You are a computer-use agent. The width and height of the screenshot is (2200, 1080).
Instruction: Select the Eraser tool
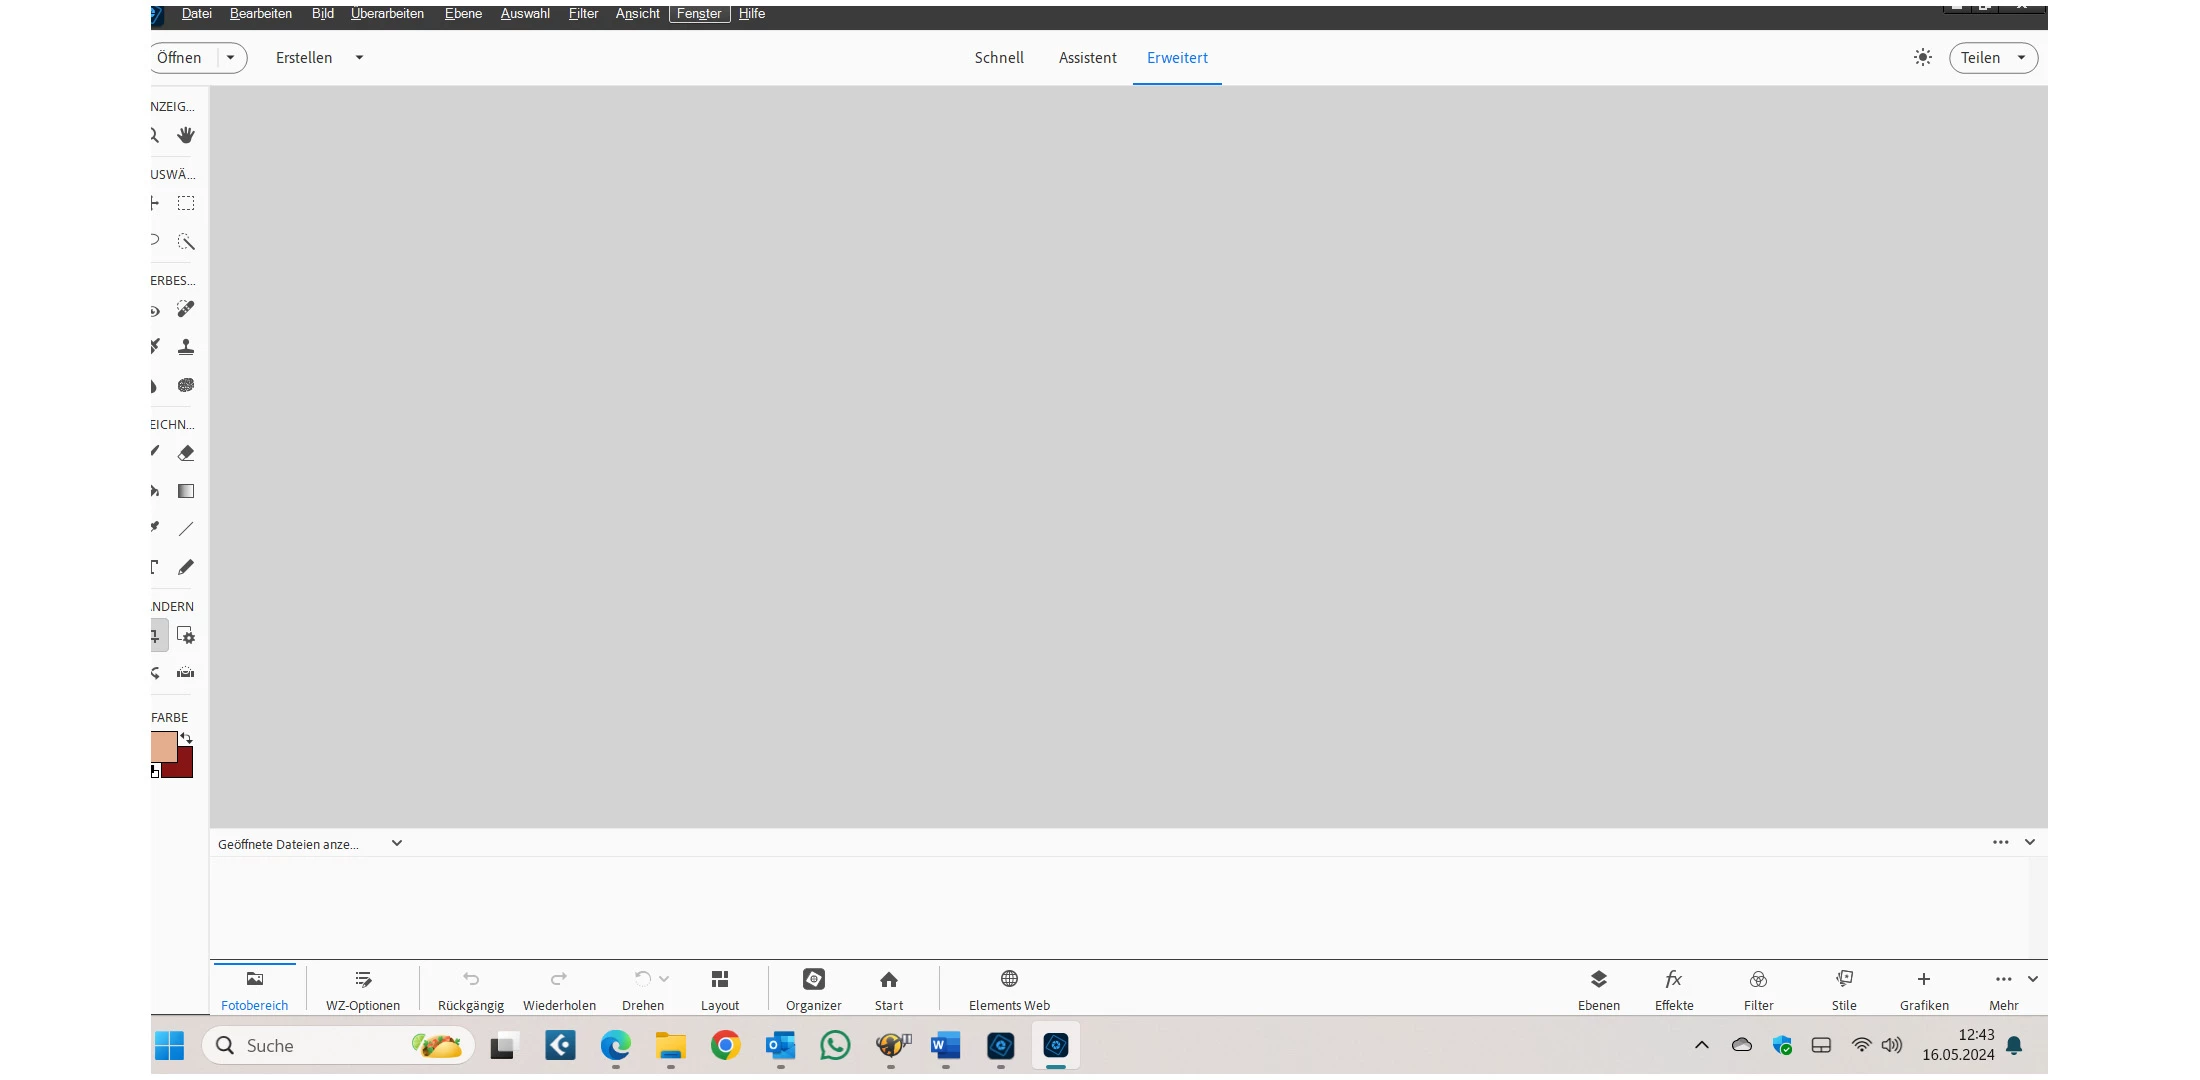186,453
